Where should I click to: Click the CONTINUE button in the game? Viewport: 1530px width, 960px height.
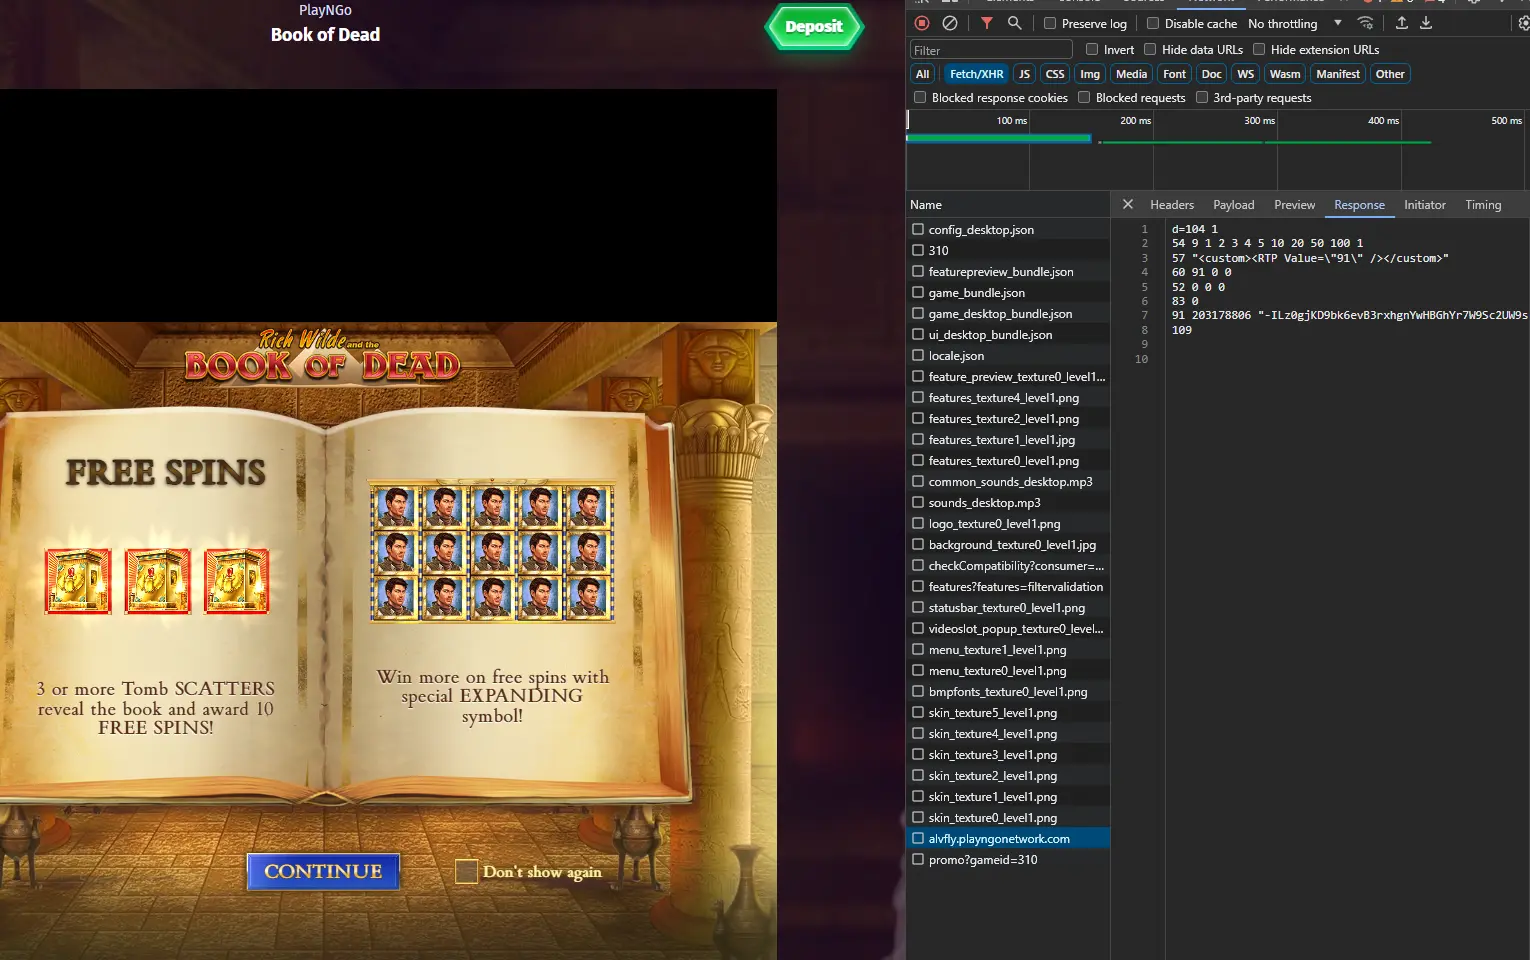pyautogui.click(x=323, y=871)
